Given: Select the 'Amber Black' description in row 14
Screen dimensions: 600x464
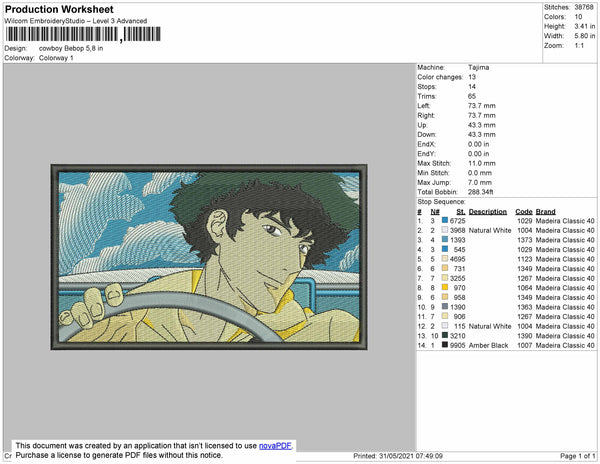Looking at the screenshot, I should click(x=488, y=345).
